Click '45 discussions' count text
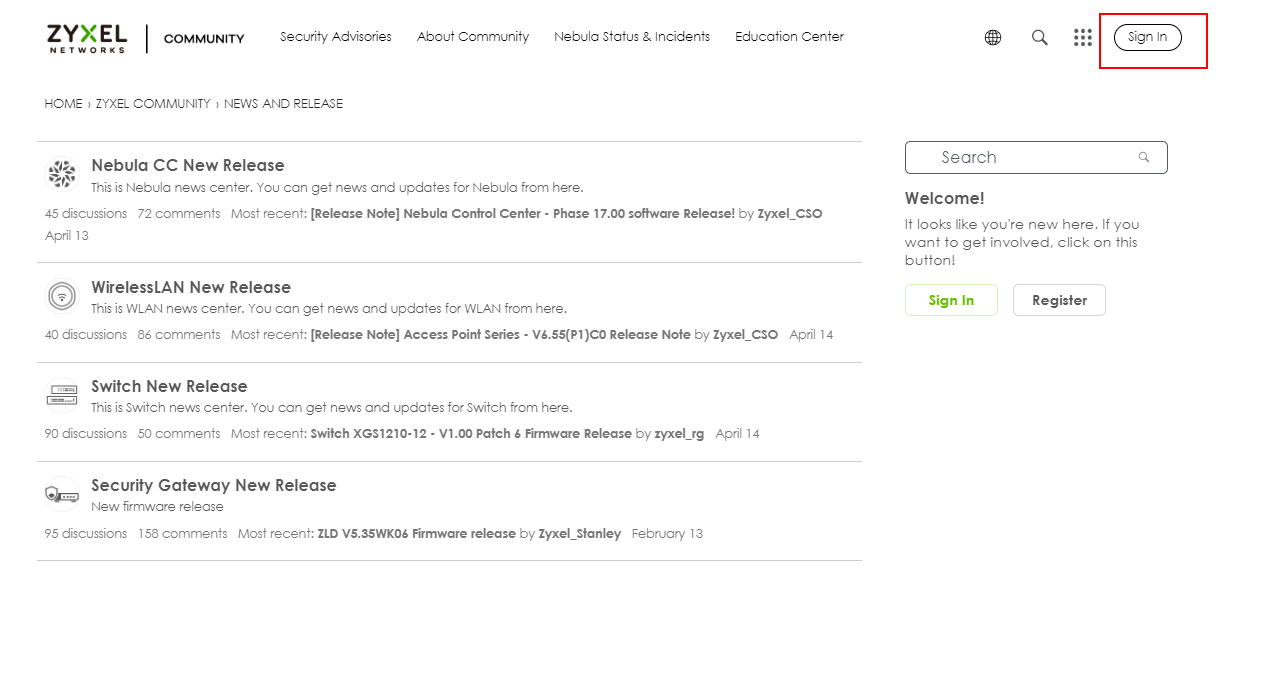This screenshot has height=674, width=1274. point(86,214)
